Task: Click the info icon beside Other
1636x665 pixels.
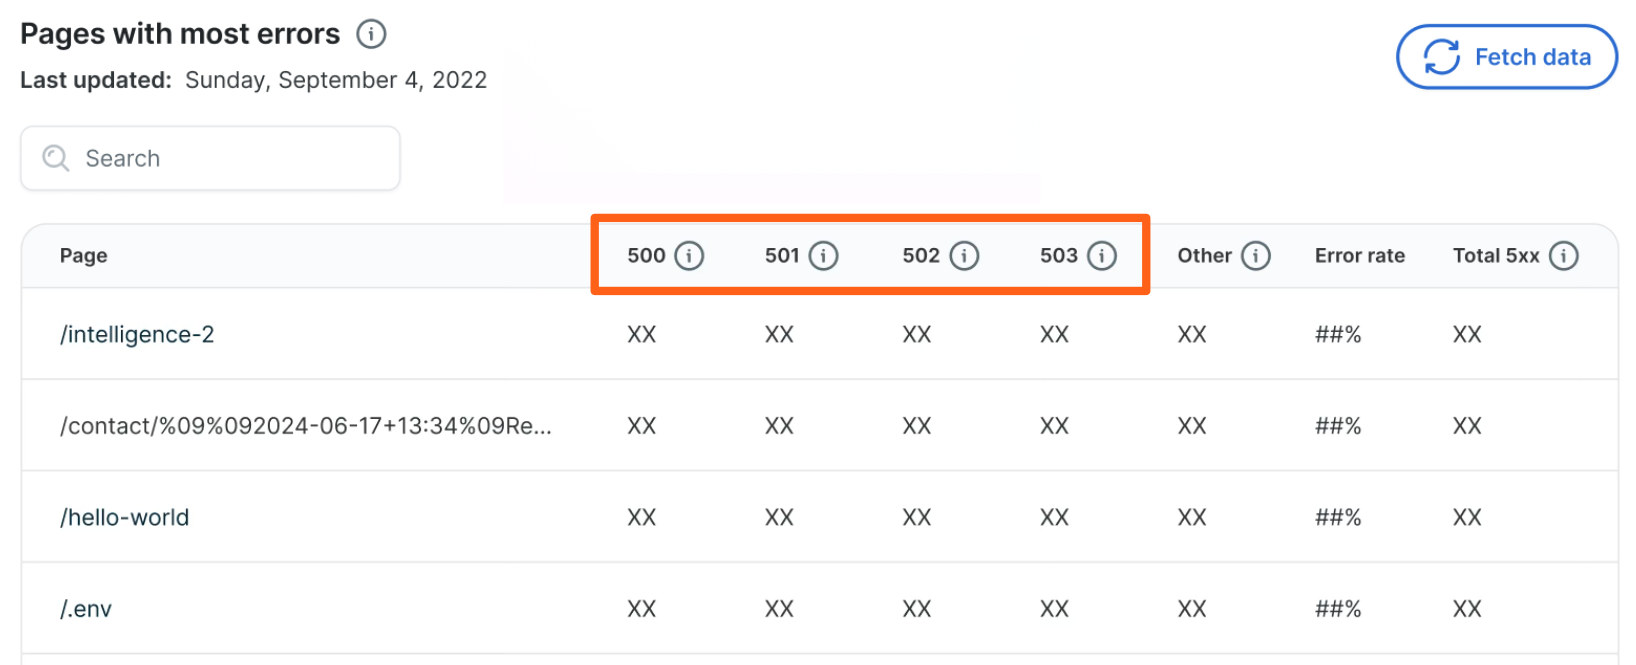Action: click(1255, 256)
